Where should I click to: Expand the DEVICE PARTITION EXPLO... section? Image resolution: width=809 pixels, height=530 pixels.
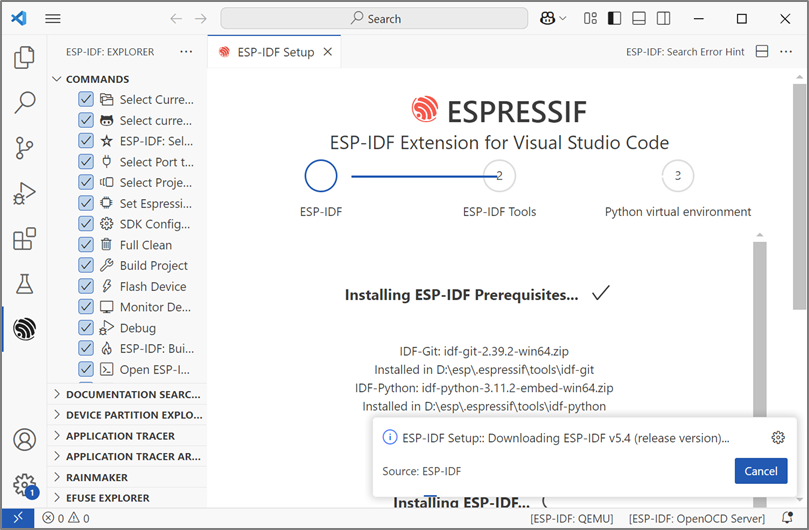127,415
